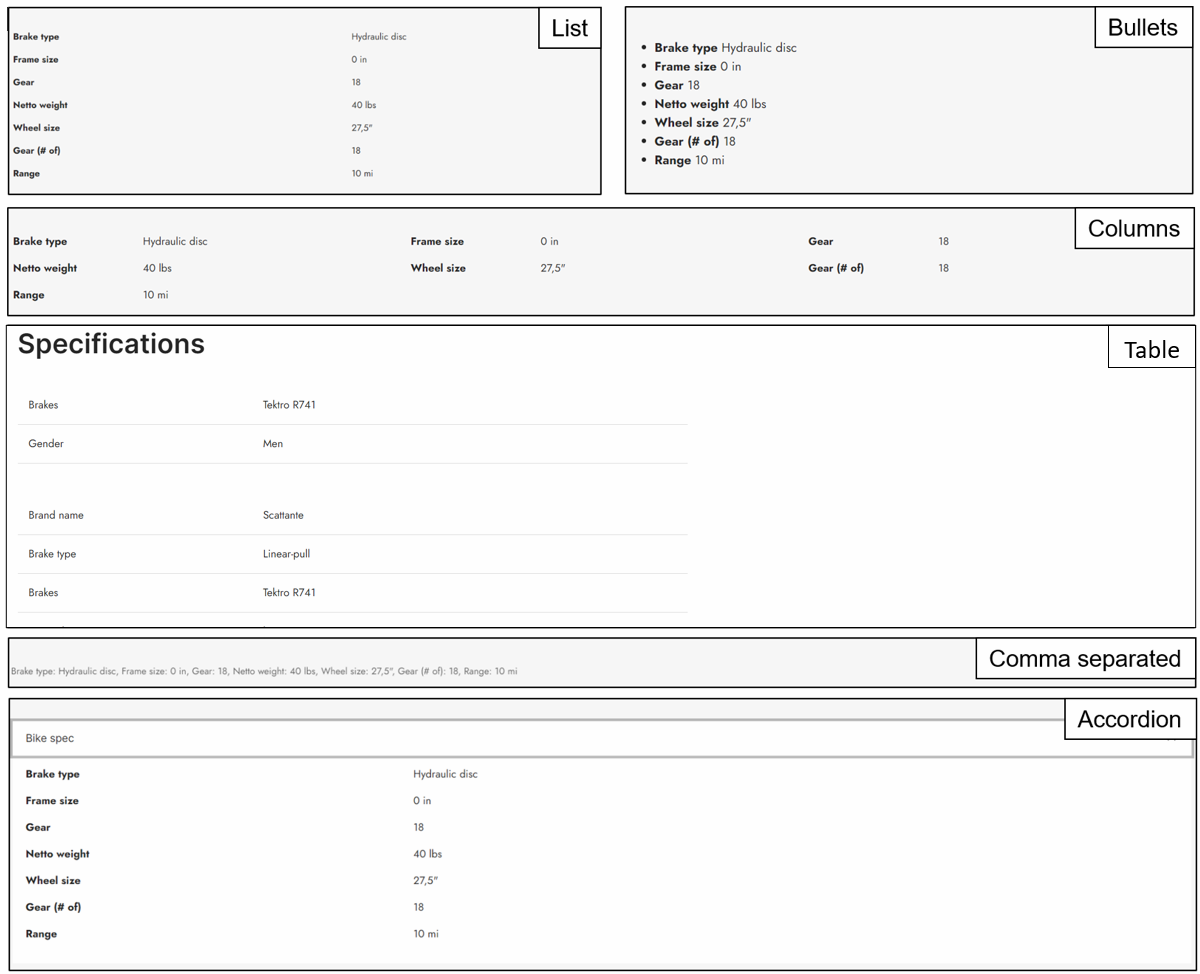Click the List layout label
1200x974 pixels.
(x=569, y=28)
